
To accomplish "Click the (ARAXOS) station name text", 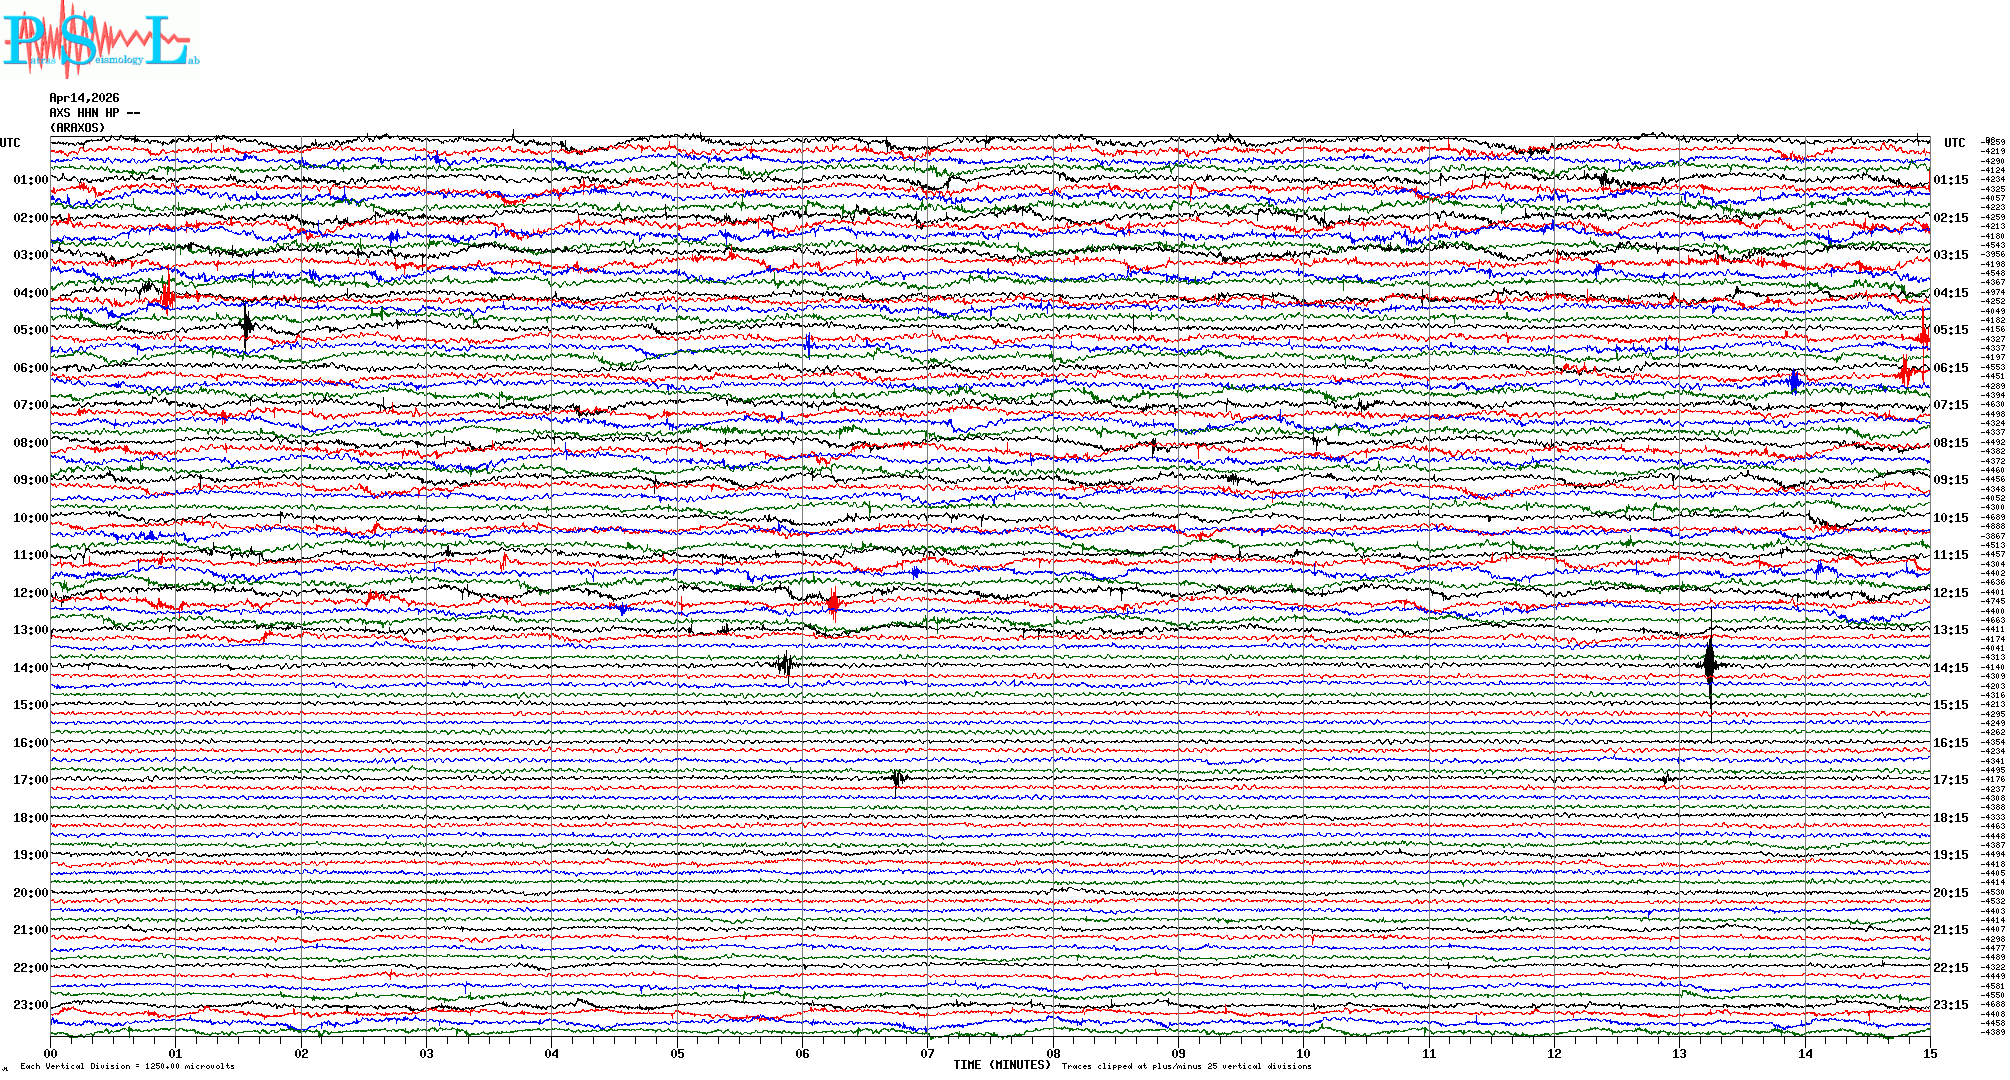I will (x=77, y=128).
